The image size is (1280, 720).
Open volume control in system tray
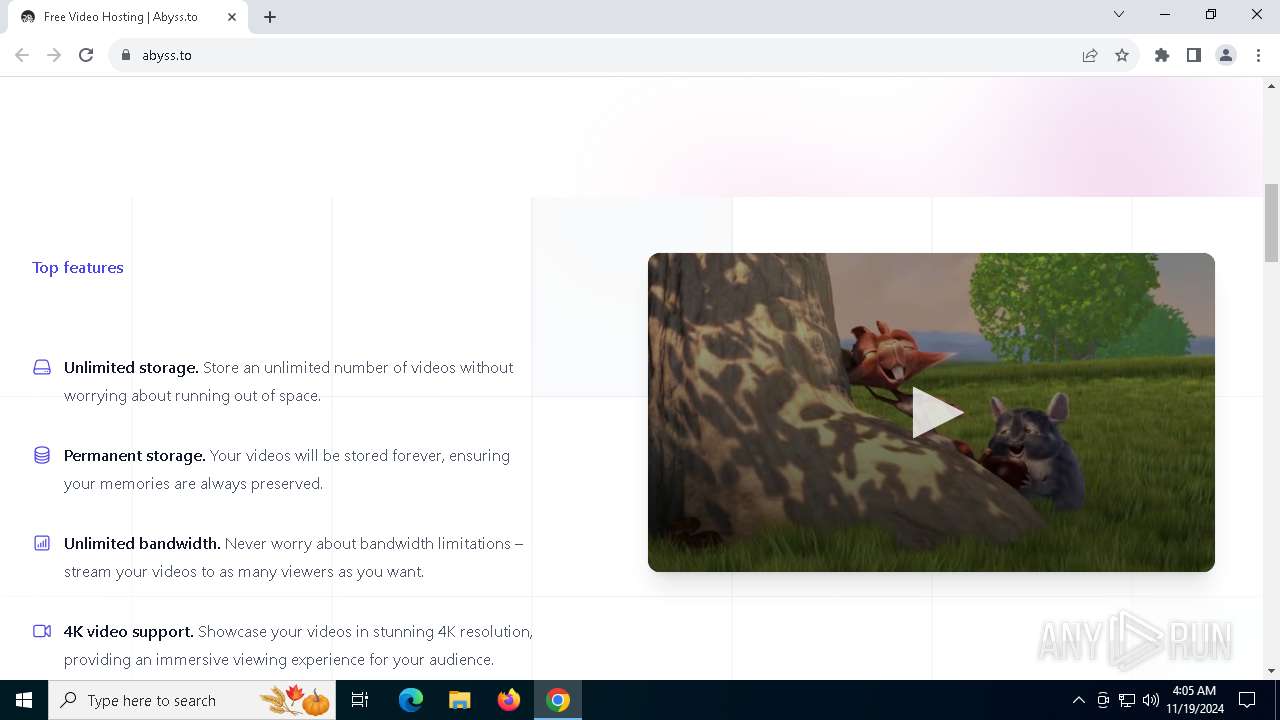(1150, 700)
